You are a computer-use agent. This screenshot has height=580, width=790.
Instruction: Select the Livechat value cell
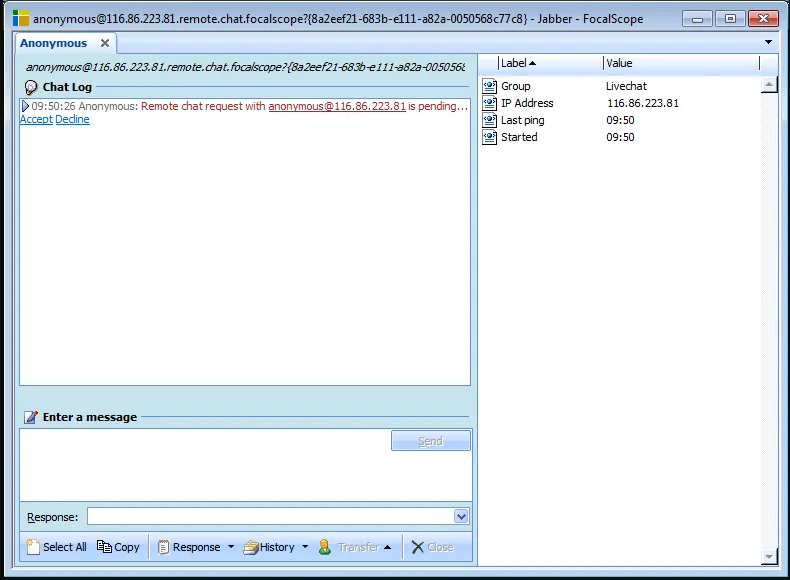tap(626, 86)
